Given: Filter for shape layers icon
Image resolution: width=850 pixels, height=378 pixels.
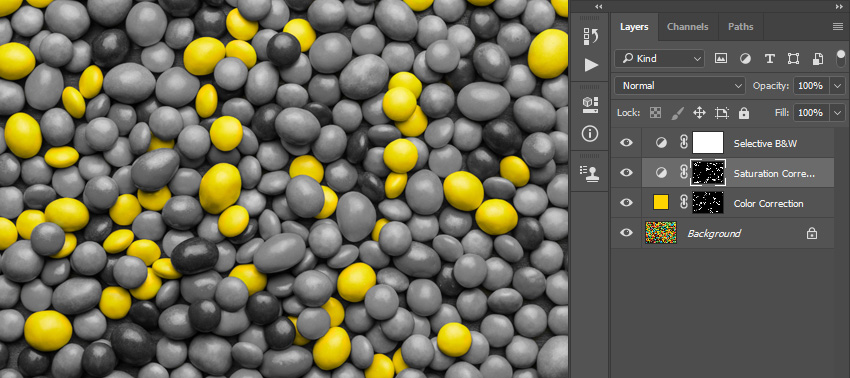Looking at the screenshot, I should pyautogui.click(x=794, y=59).
